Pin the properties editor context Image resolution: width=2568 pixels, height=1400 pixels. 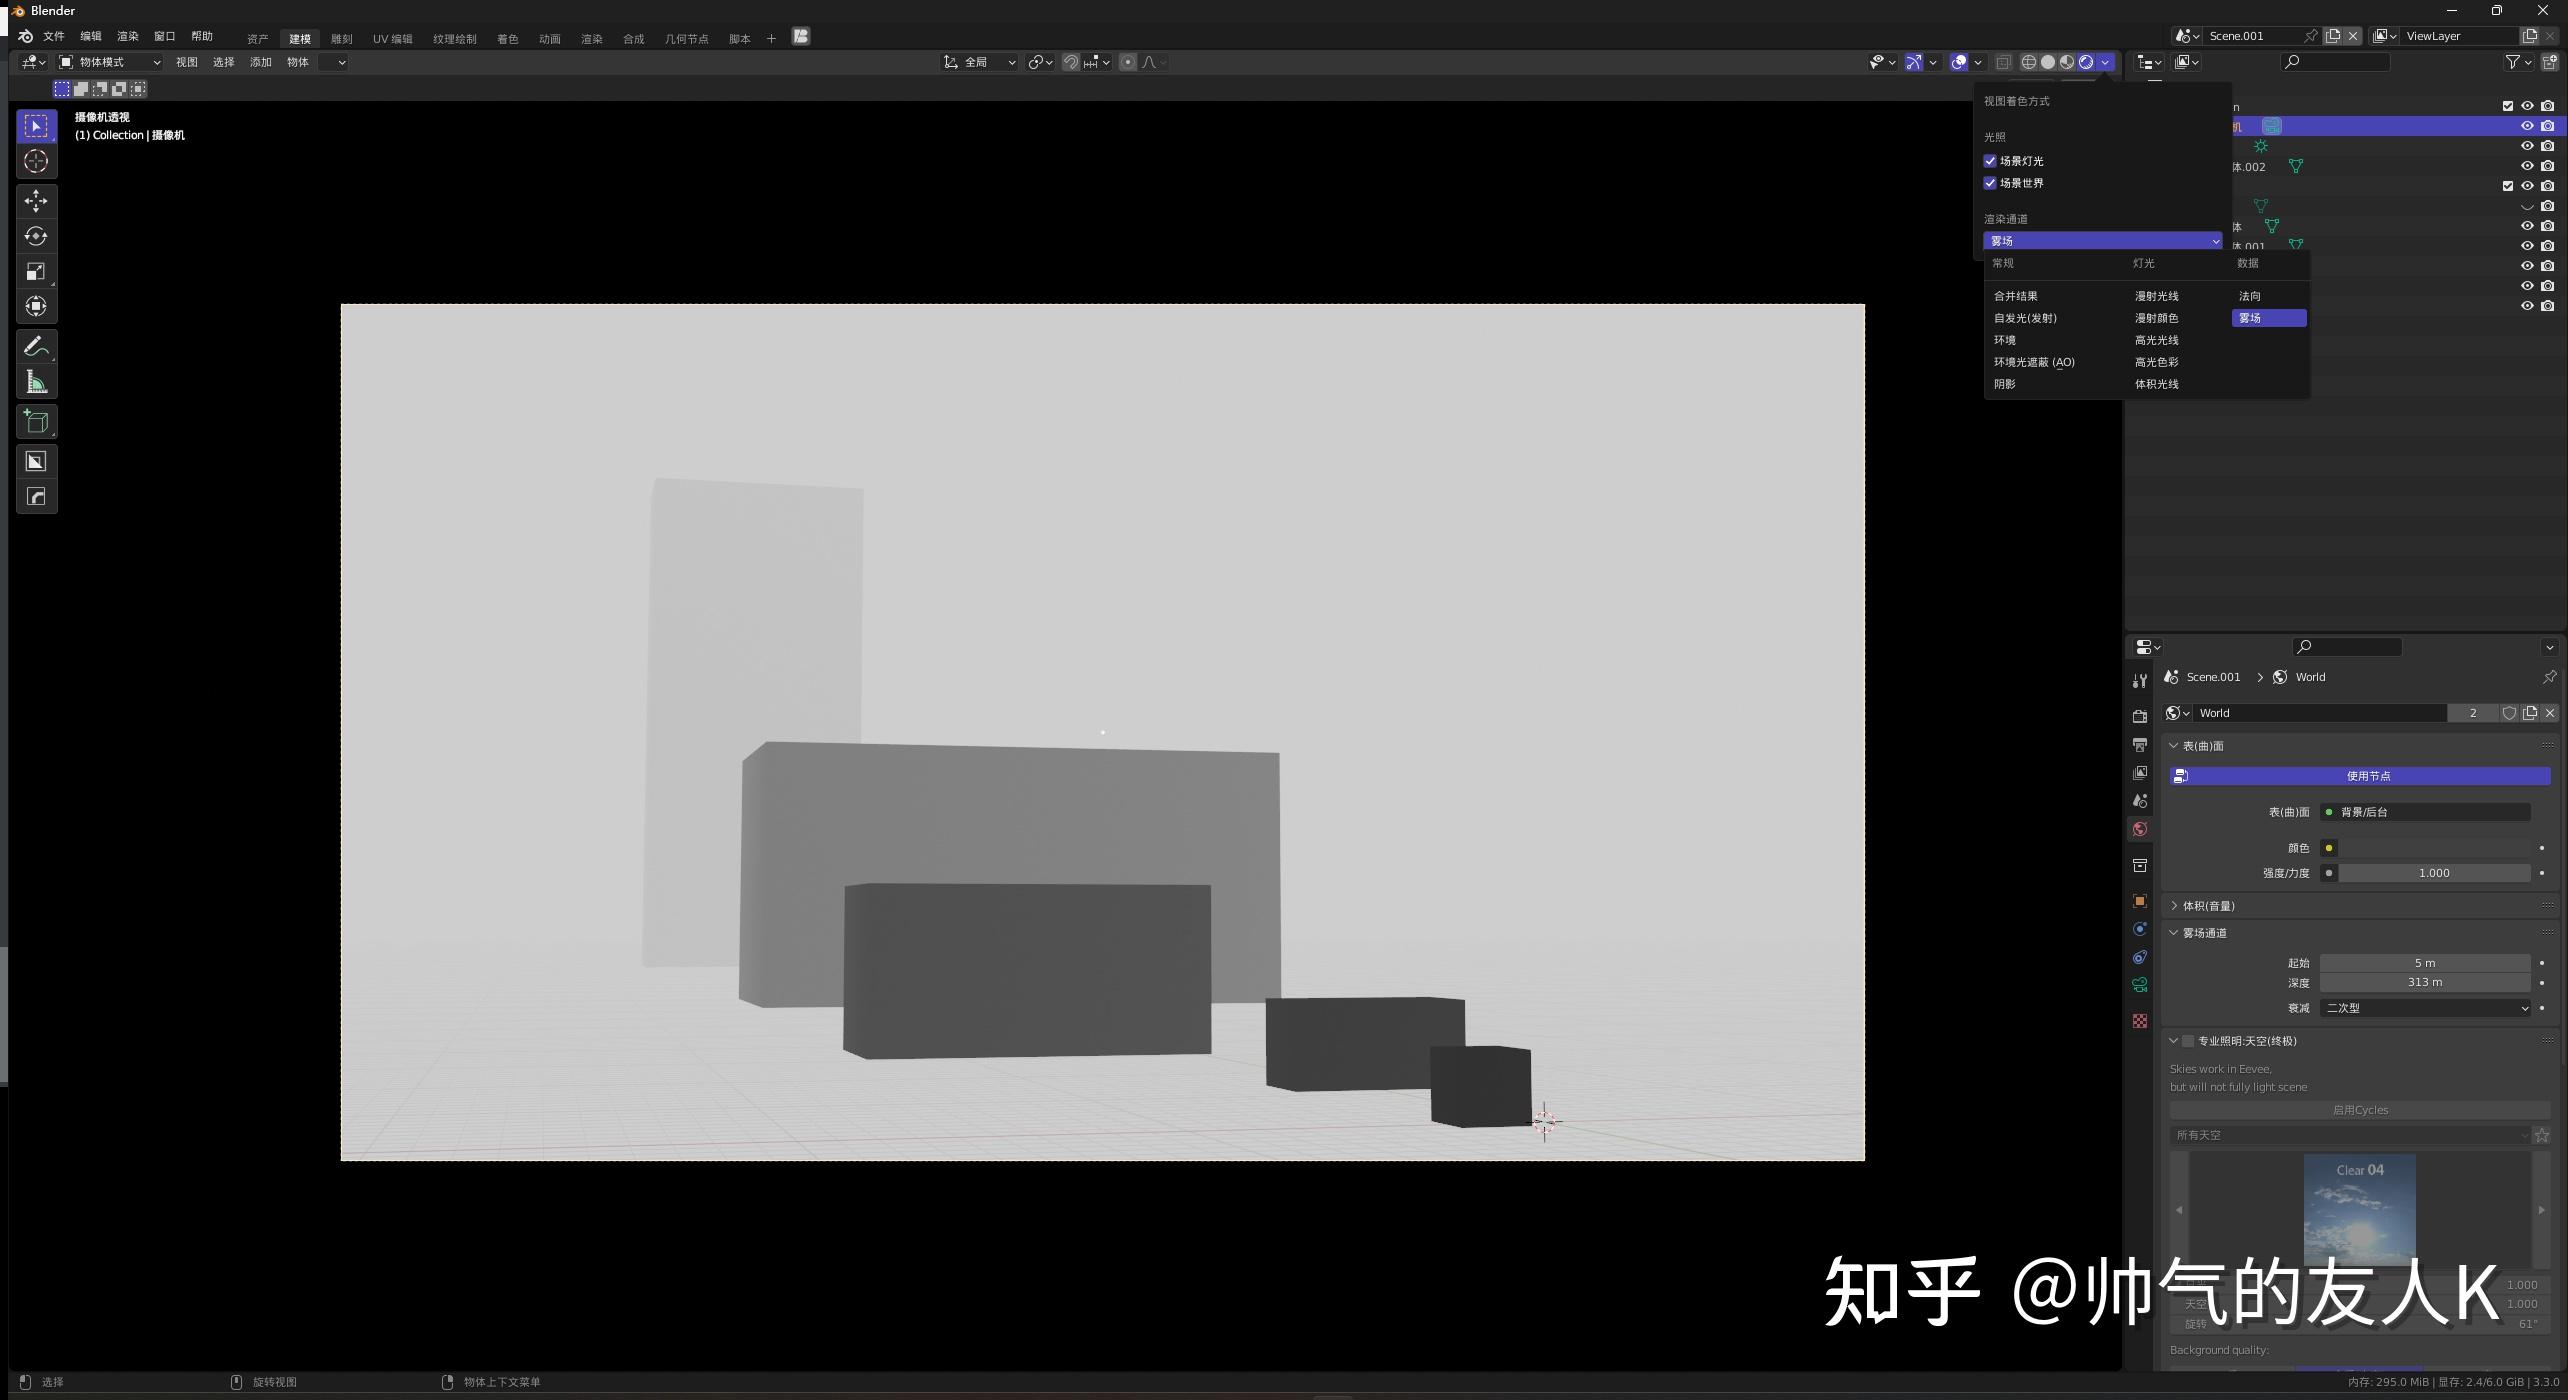tap(2549, 677)
